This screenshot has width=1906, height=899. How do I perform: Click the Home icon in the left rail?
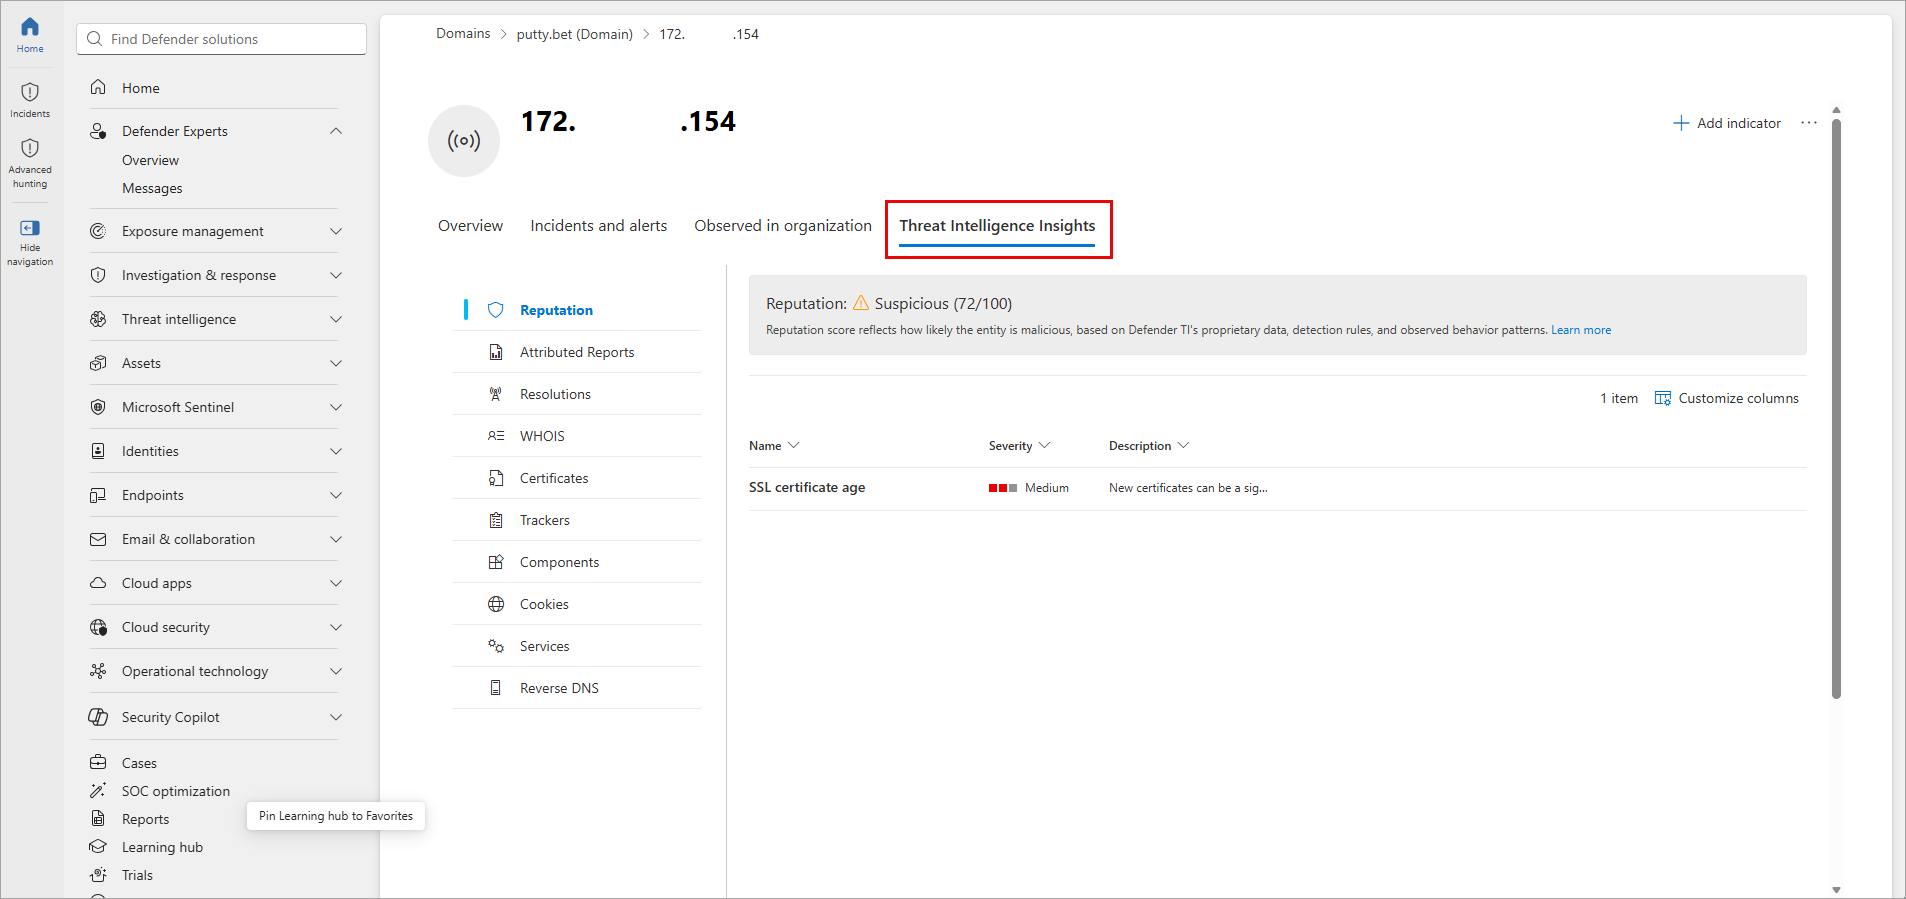click(x=30, y=27)
